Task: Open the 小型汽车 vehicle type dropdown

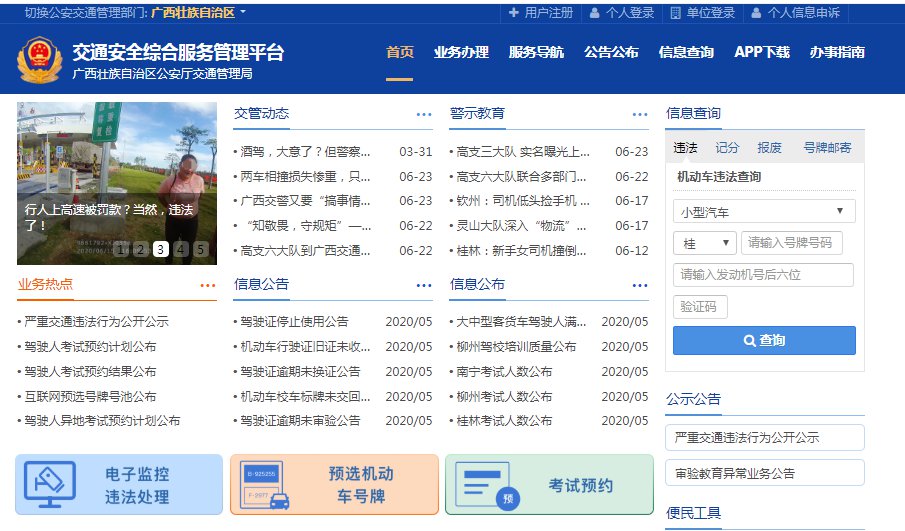Action: [x=764, y=211]
